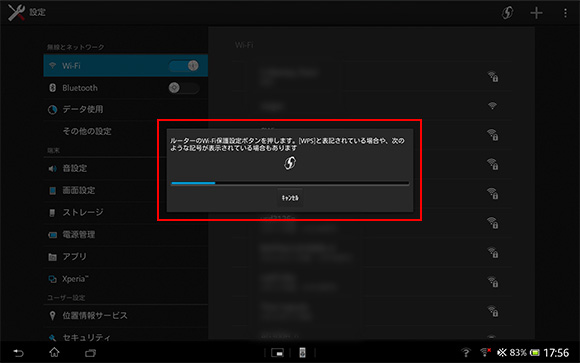580x363 pixels.
Task: Click the sound speaker icon beside 音設定
Action: pyautogui.click(x=53, y=169)
